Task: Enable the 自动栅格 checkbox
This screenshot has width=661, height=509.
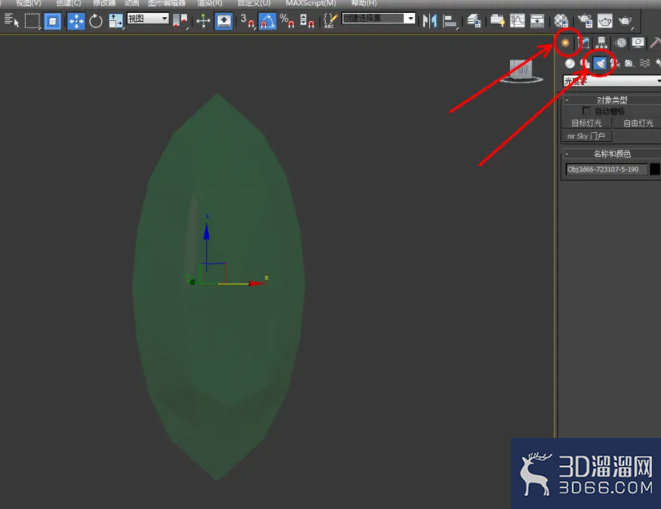Action: pos(586,111)
